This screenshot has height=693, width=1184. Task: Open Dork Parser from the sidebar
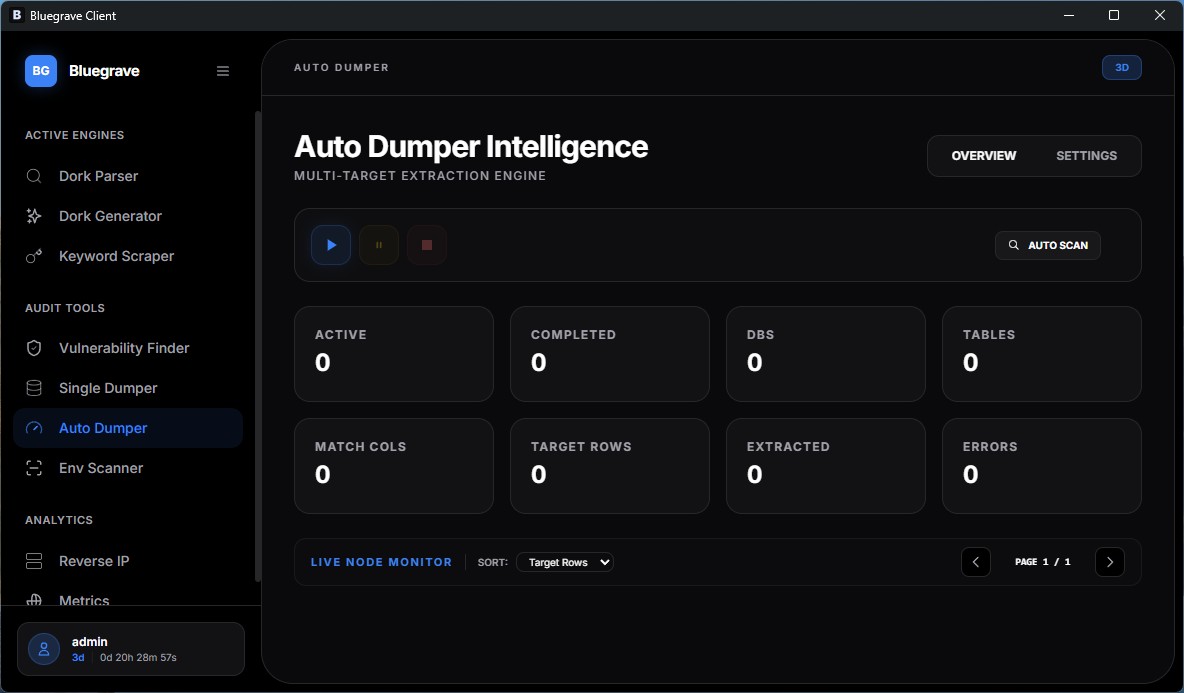(98, 176)
